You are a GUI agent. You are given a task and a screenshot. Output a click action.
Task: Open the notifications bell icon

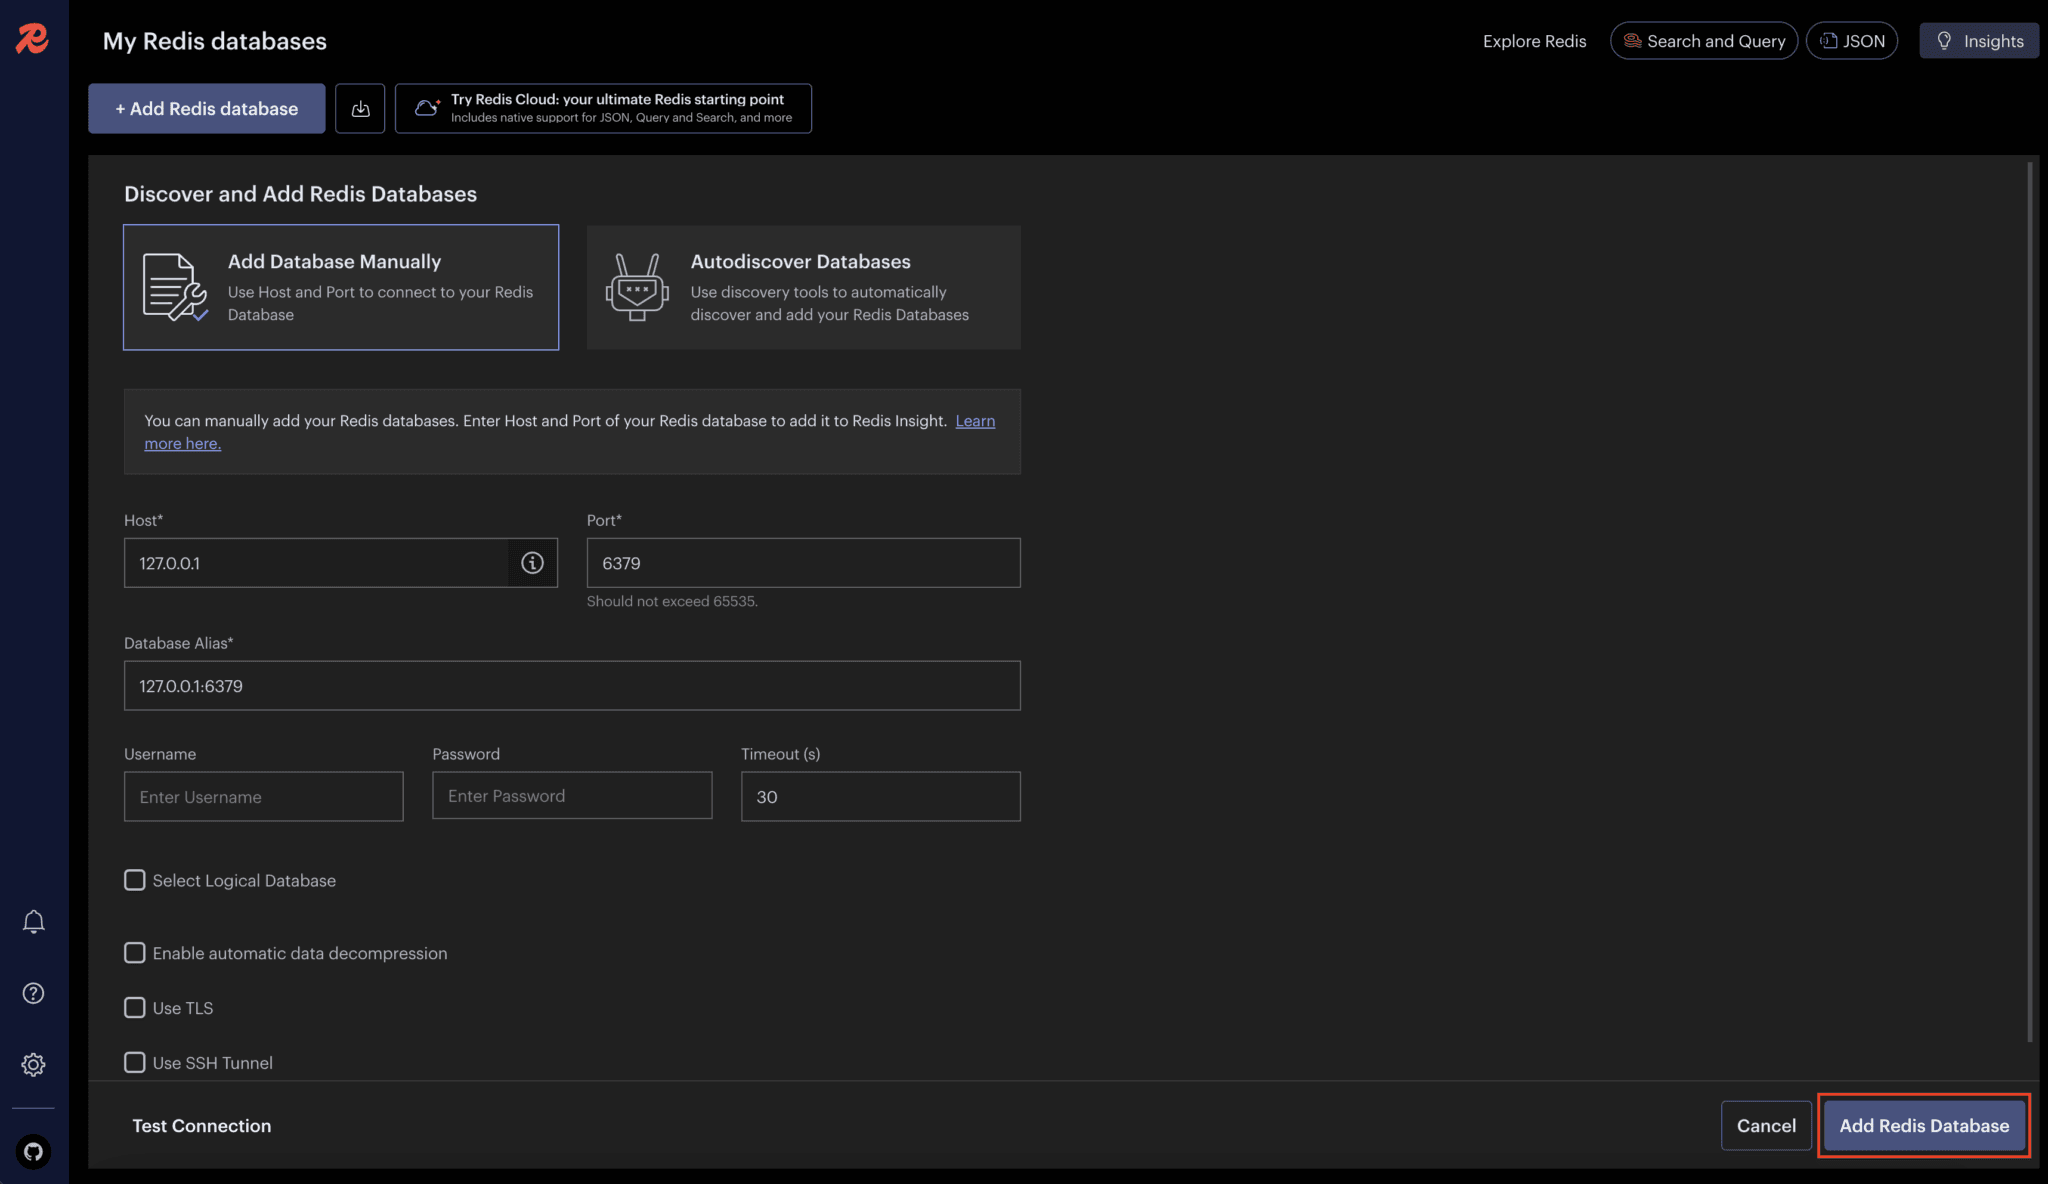coord(33,921)
